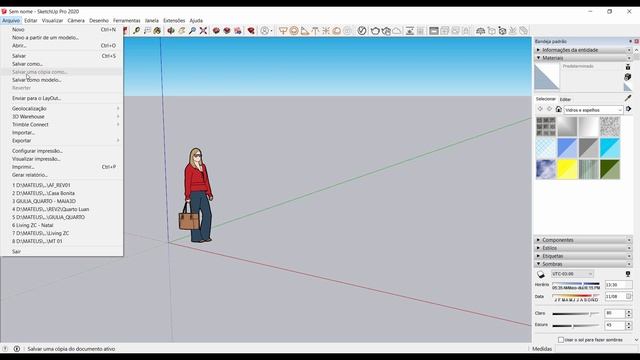This screenshot has width=640, height=360.
Task: Open the Vidros e espelhos material dropdown
Action: [x=593, y=110]
